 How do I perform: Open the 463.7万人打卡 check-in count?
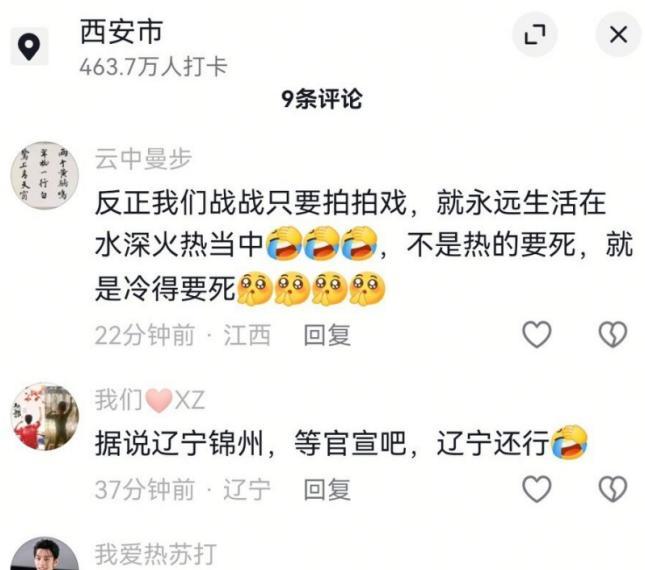tap(153, 67)
